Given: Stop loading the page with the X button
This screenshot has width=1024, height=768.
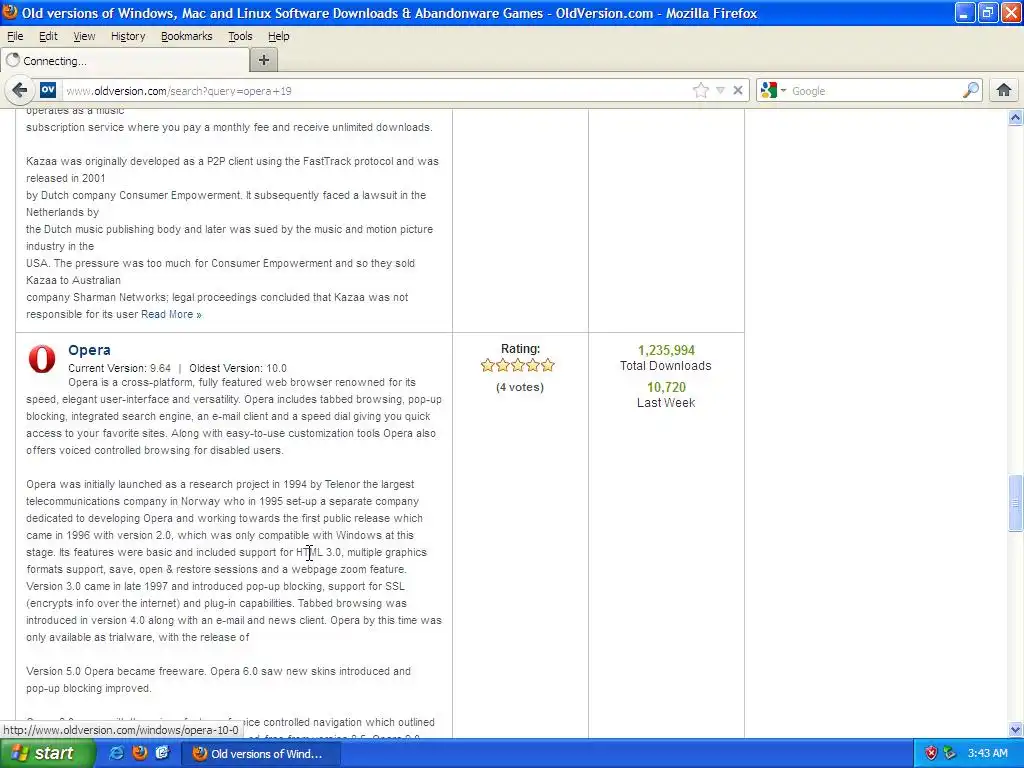Looking at the screenshot, I should tap(738, 90).
